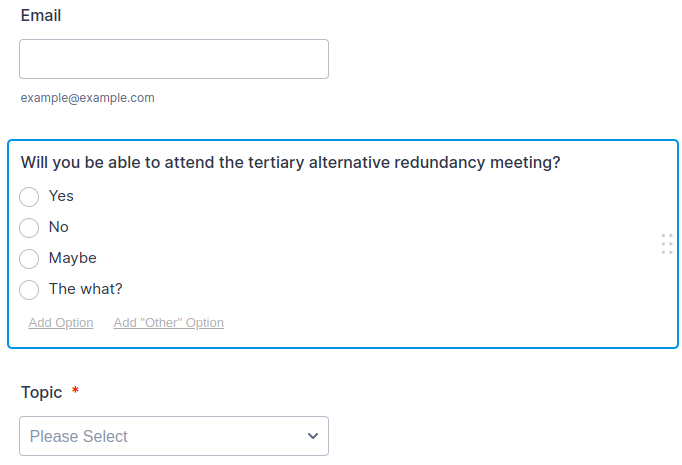Click the example@example.com hint text
682x465 pixels.
tap(88, 98)
